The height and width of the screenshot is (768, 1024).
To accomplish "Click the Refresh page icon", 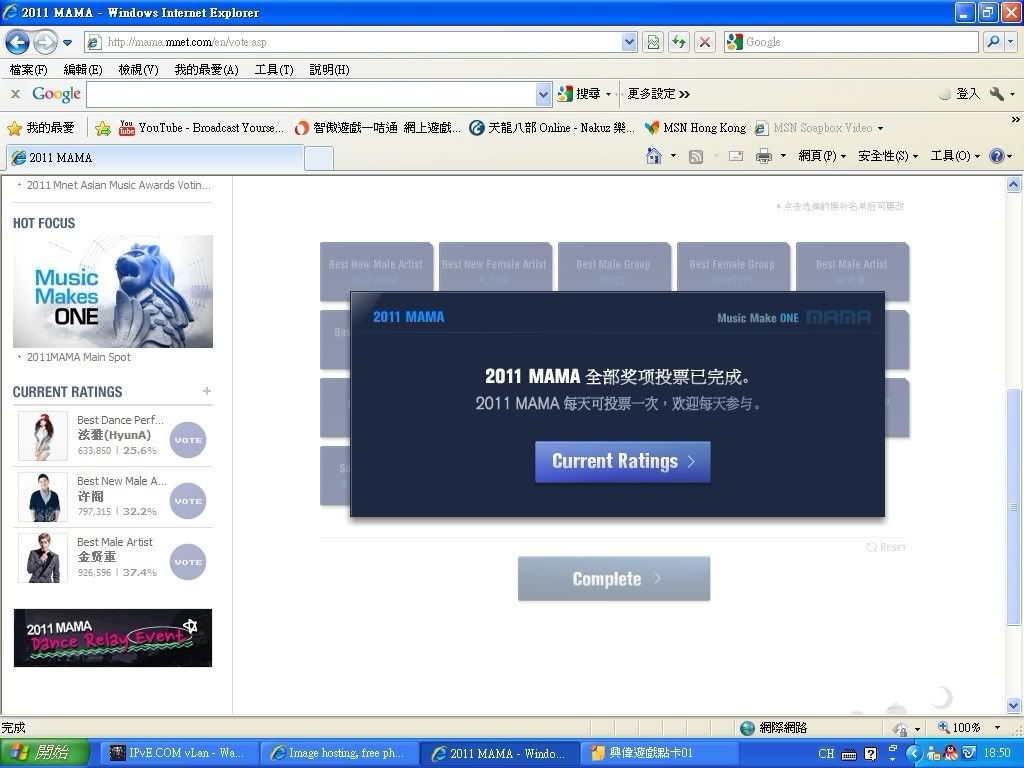I will (x=679, y=42).
